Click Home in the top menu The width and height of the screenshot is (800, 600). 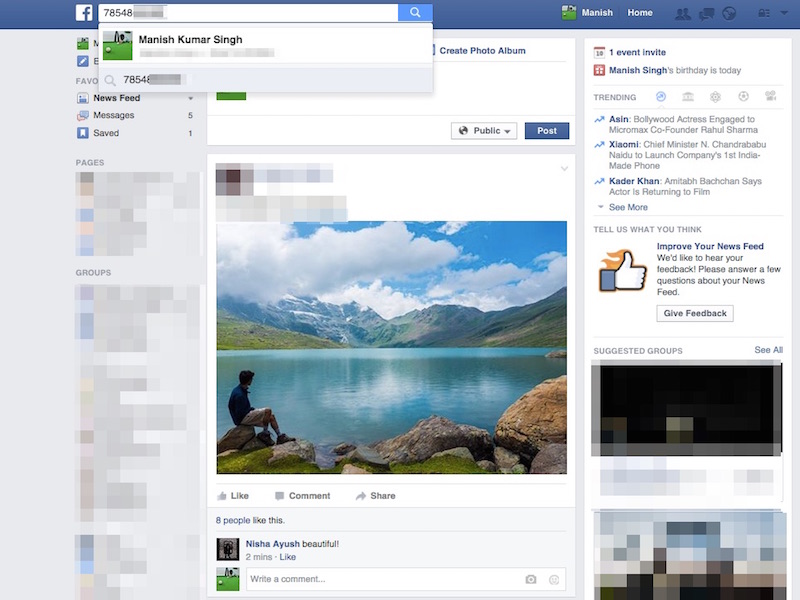click(x=640, y=13)
